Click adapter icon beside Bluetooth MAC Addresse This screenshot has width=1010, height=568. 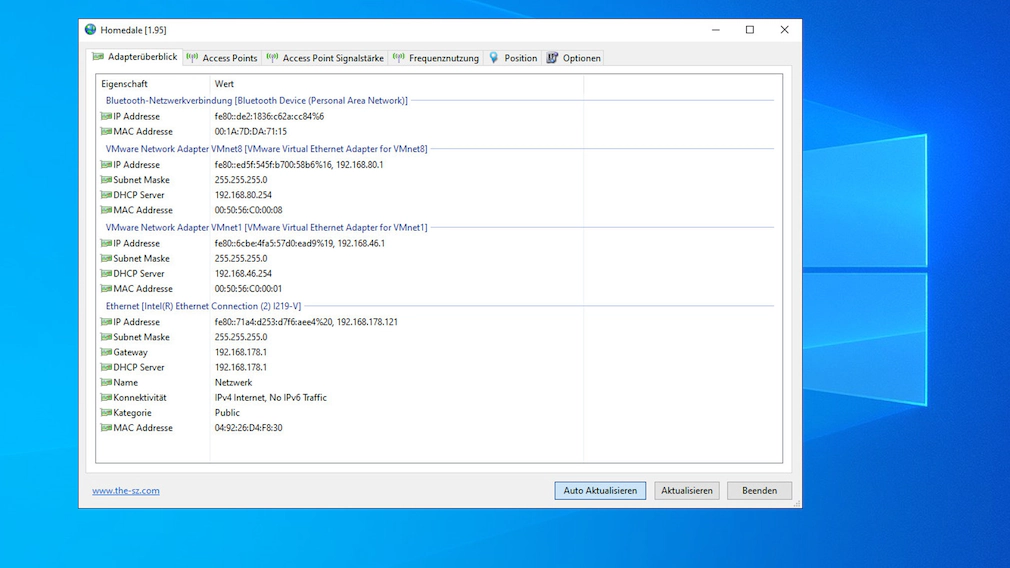[x=106, y=131]
